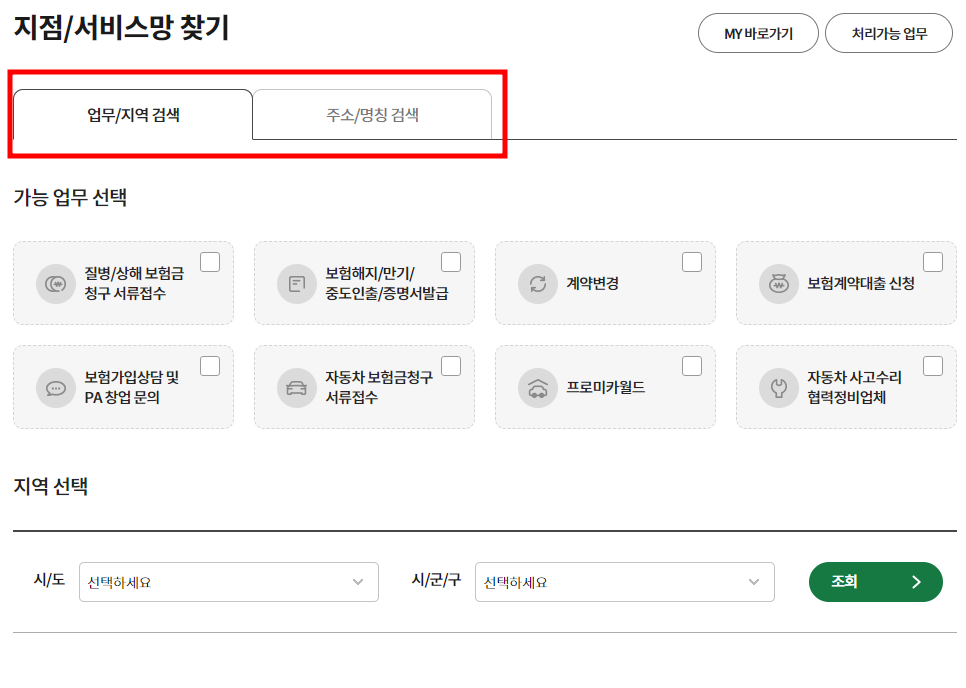Screen dimensions: 966x688
Task: Expand the 시/군/구 selection dropdown
Action: (624, 582)
